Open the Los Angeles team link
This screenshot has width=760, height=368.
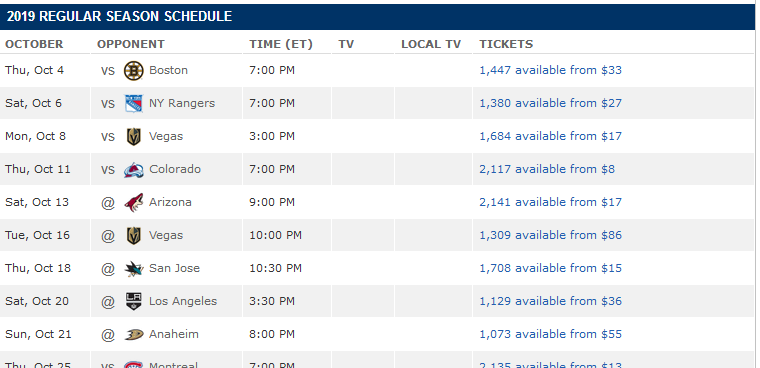(183, 301)
